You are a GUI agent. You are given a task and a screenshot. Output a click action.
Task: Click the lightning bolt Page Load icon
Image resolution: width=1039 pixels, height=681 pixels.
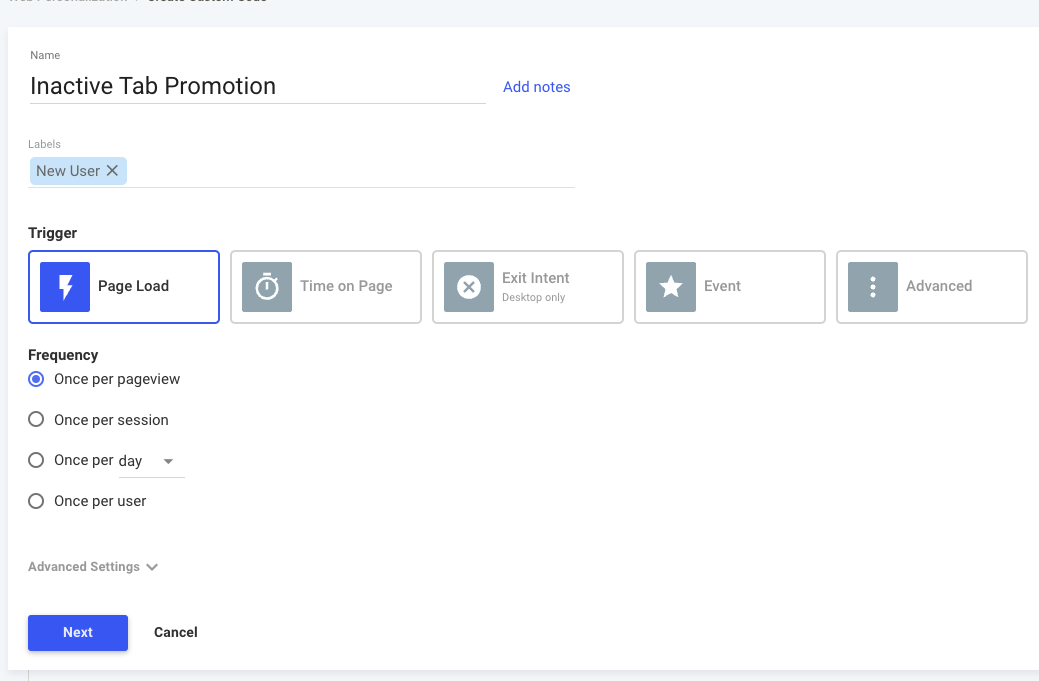(65, 287)
